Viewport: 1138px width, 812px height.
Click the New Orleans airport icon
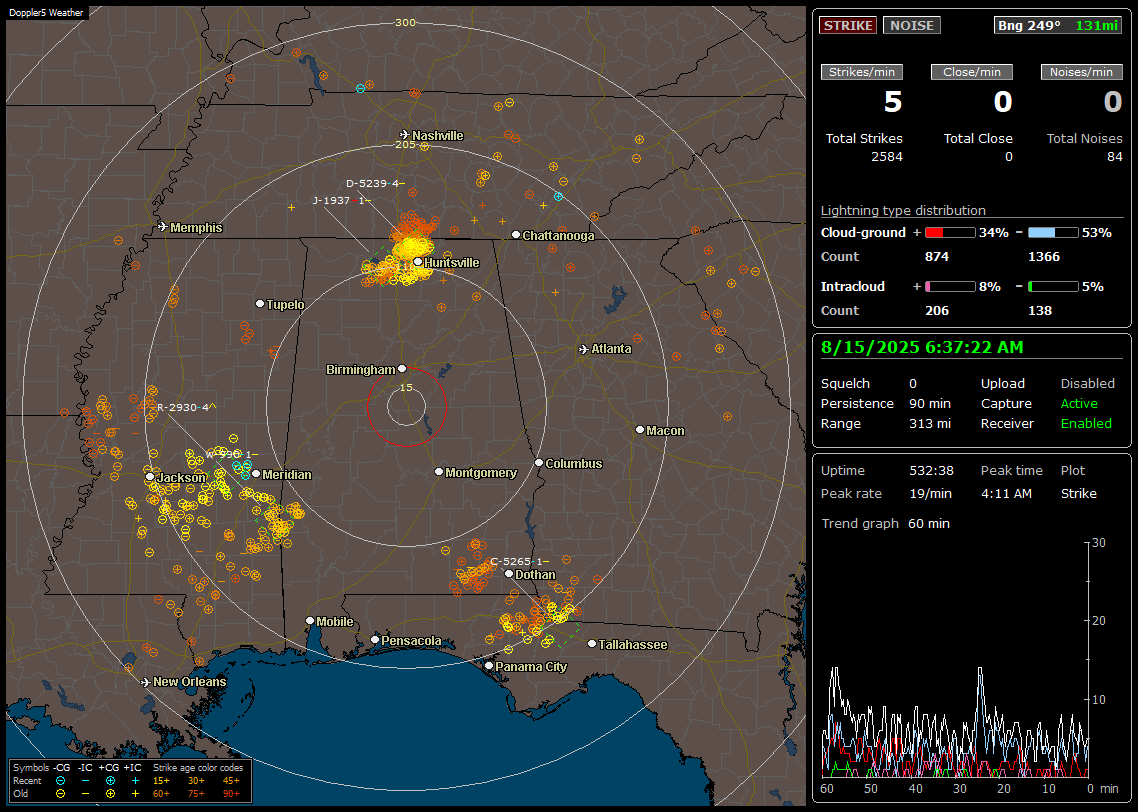click(145, 682)
